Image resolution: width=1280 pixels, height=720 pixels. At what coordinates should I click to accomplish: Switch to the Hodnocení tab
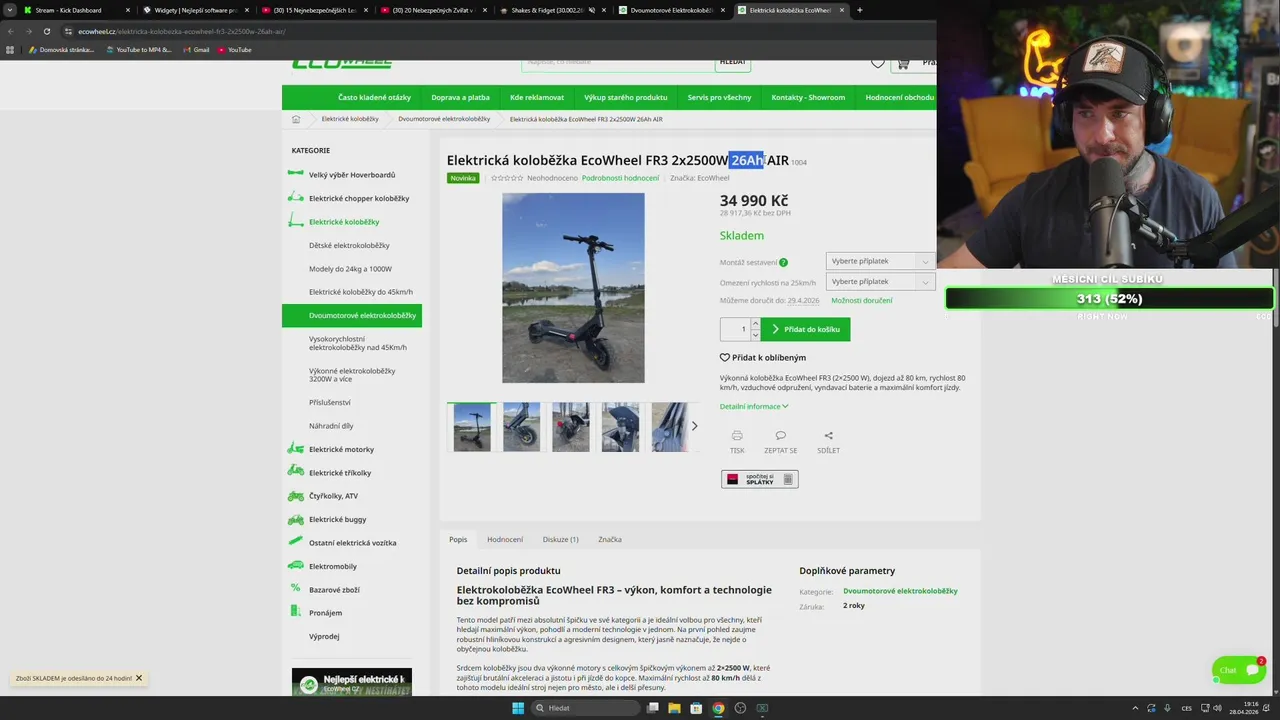(x=505, y=539)
